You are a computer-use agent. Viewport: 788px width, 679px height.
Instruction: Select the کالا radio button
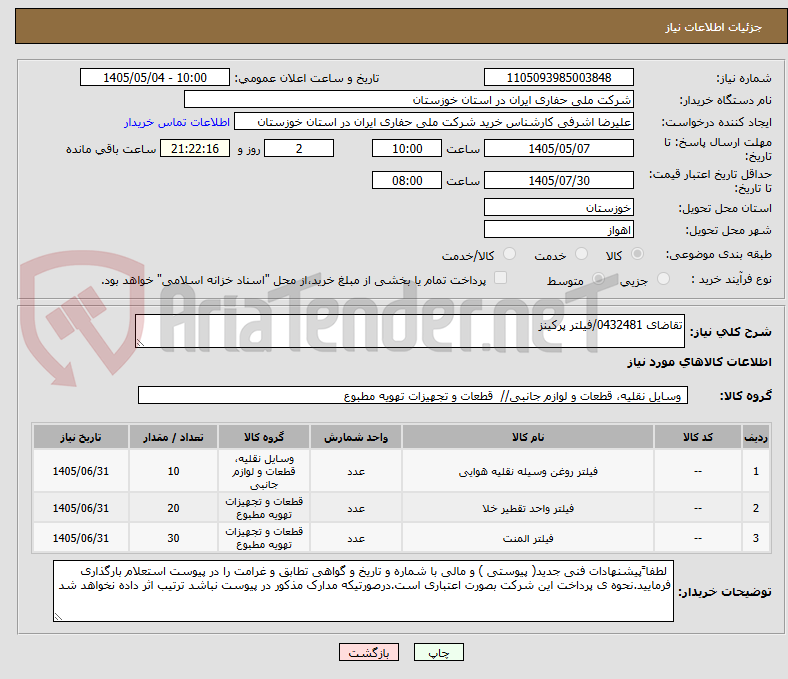pyautogui.click(x=637, y=254)
